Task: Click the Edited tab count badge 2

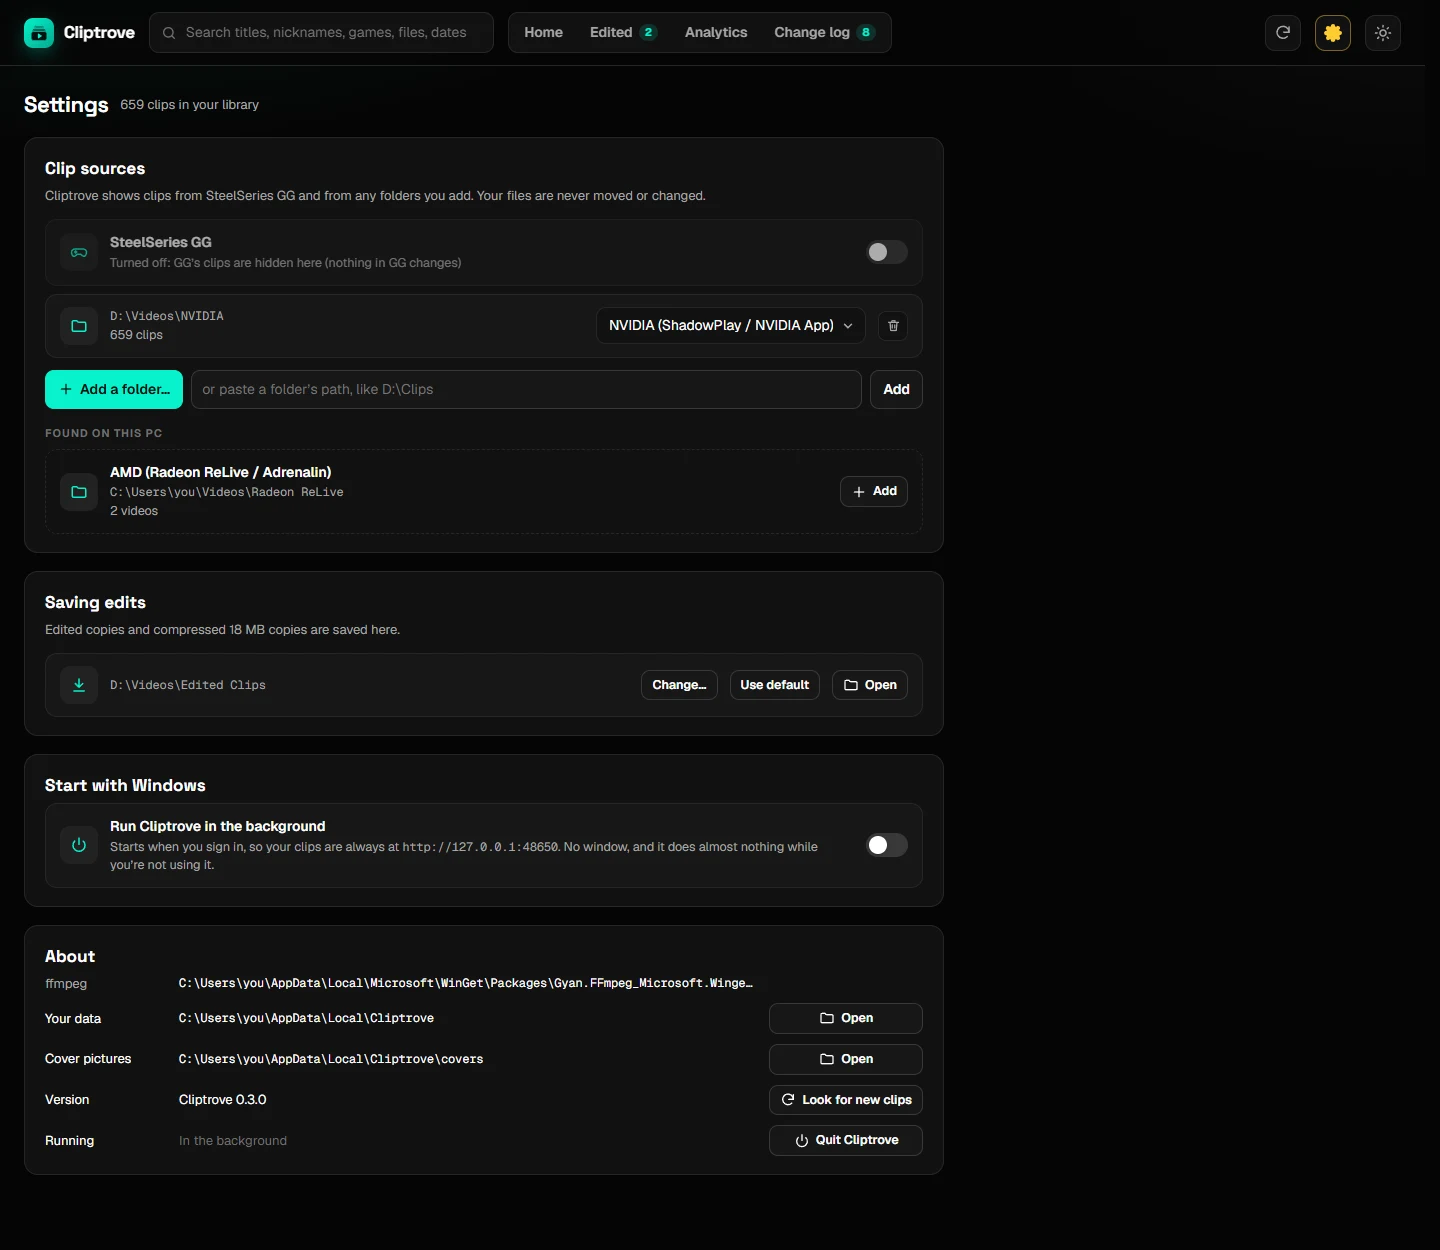Action: [648, 33]
